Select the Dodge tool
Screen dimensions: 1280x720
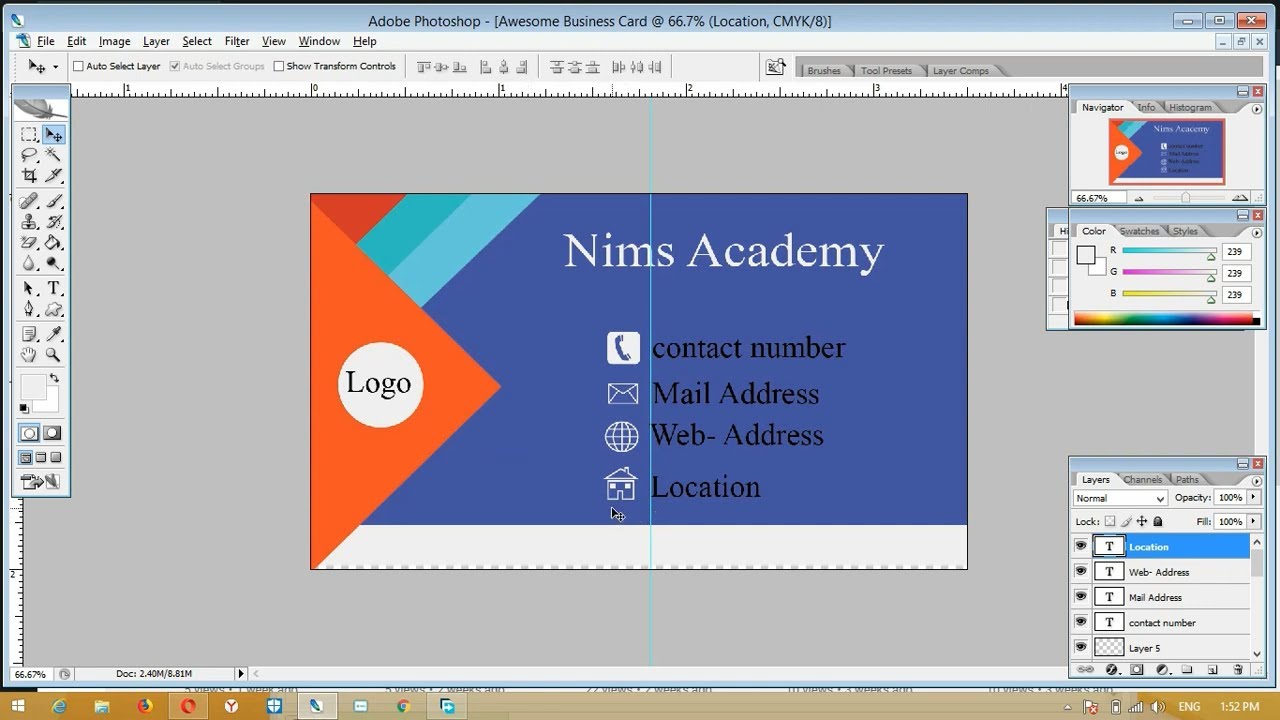pos(53,264)
